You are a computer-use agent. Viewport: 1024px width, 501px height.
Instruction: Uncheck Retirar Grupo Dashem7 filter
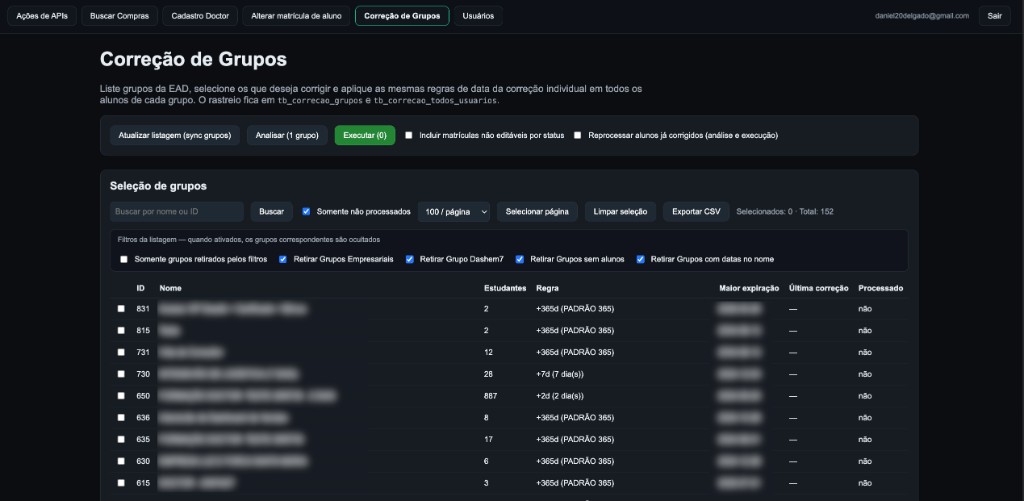(x=409, y=259)
